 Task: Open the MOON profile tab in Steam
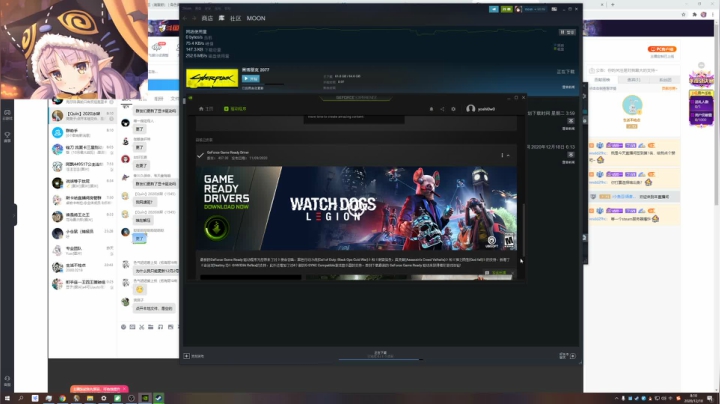coord(256,18)
